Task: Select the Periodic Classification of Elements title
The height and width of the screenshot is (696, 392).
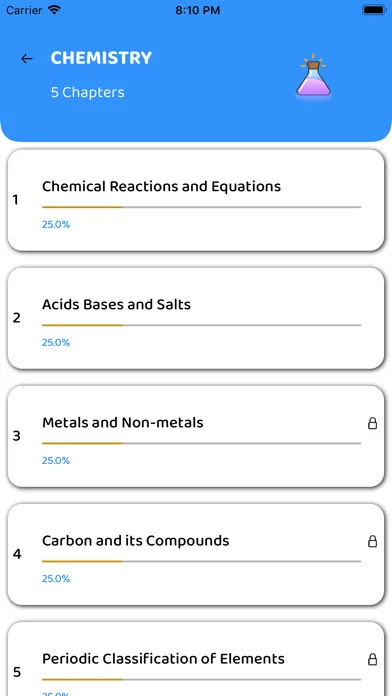Action: 163,659
